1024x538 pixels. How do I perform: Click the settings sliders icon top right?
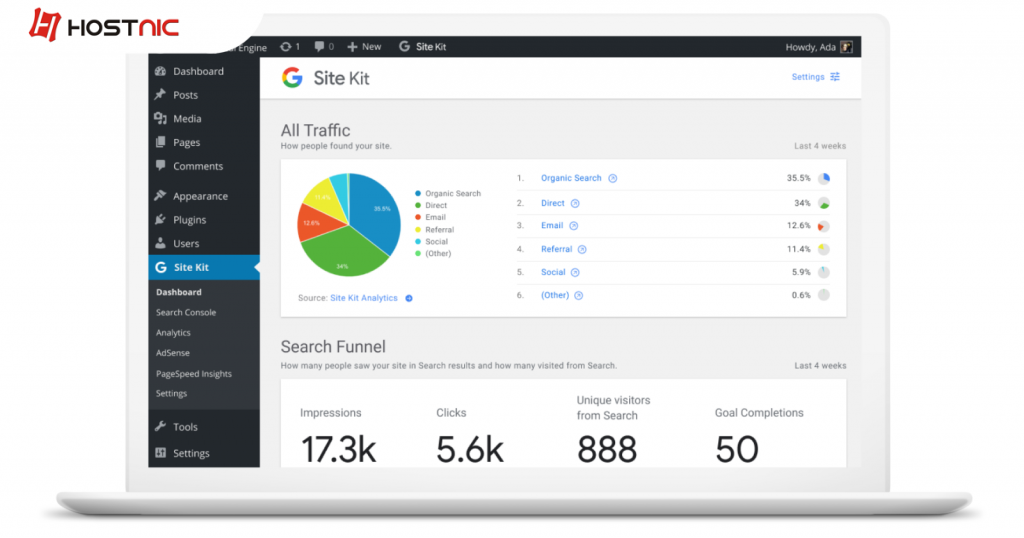click(835, 77)
